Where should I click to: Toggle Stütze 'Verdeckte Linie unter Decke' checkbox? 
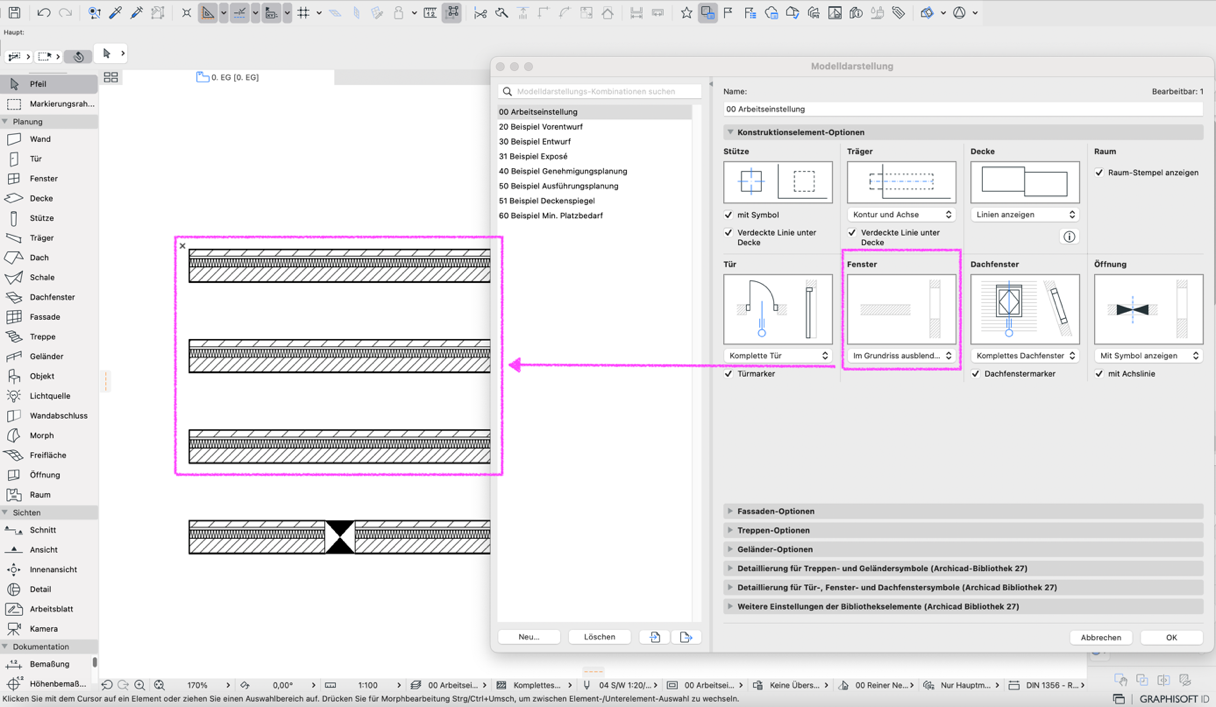click(728, 233)
